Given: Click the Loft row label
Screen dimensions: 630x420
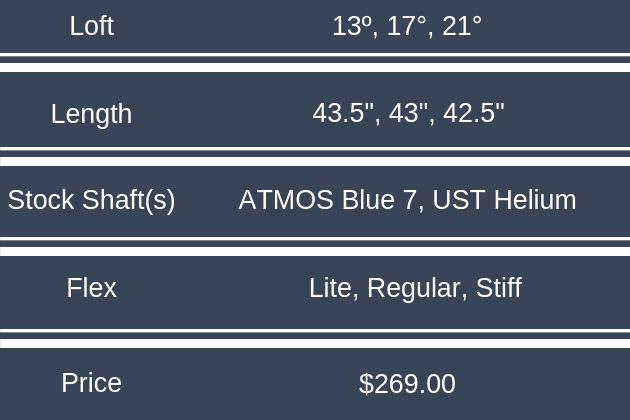Looking at the screenshot, I should pyautogui.click(x=91, y=26).
